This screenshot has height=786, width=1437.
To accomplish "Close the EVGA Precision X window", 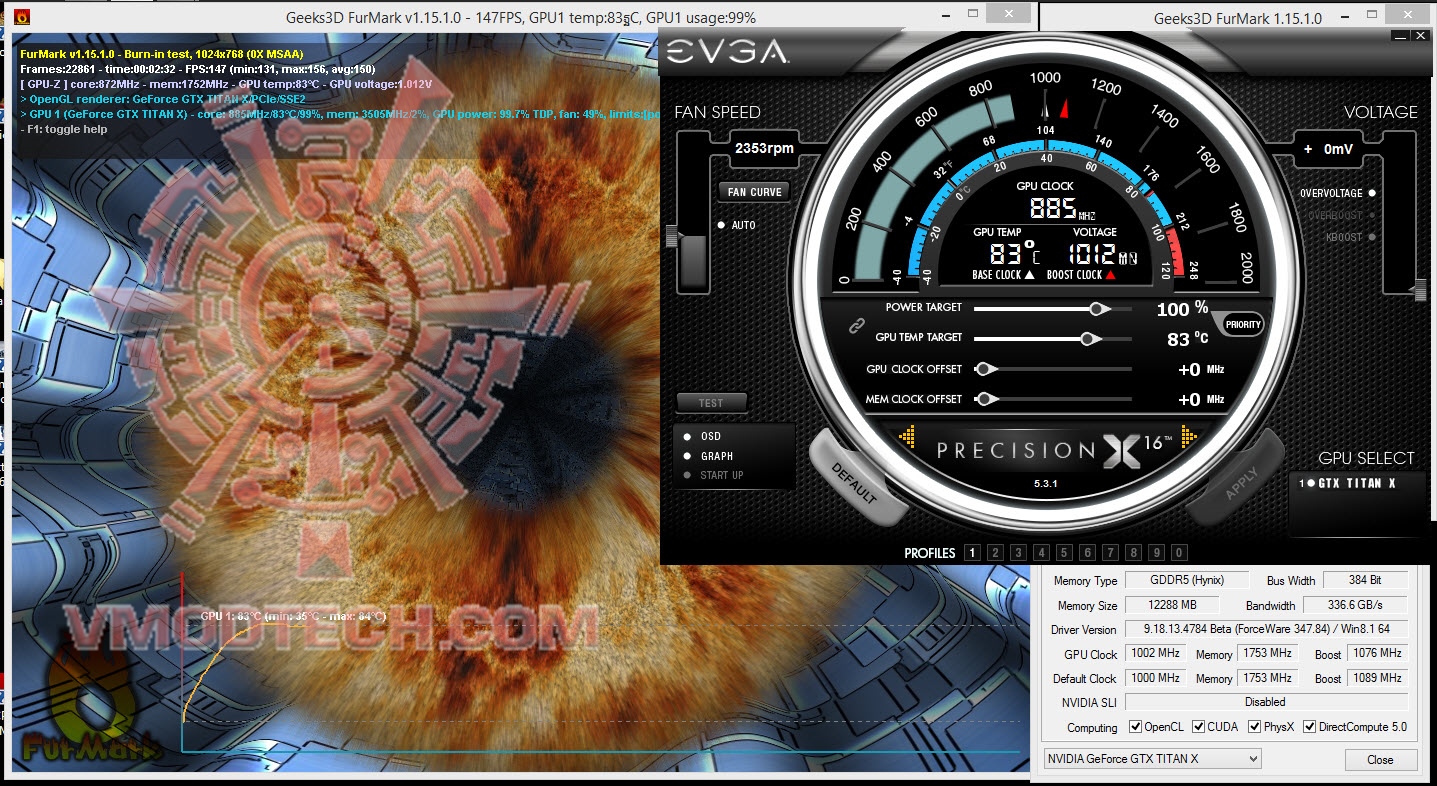I will 1419,36.
